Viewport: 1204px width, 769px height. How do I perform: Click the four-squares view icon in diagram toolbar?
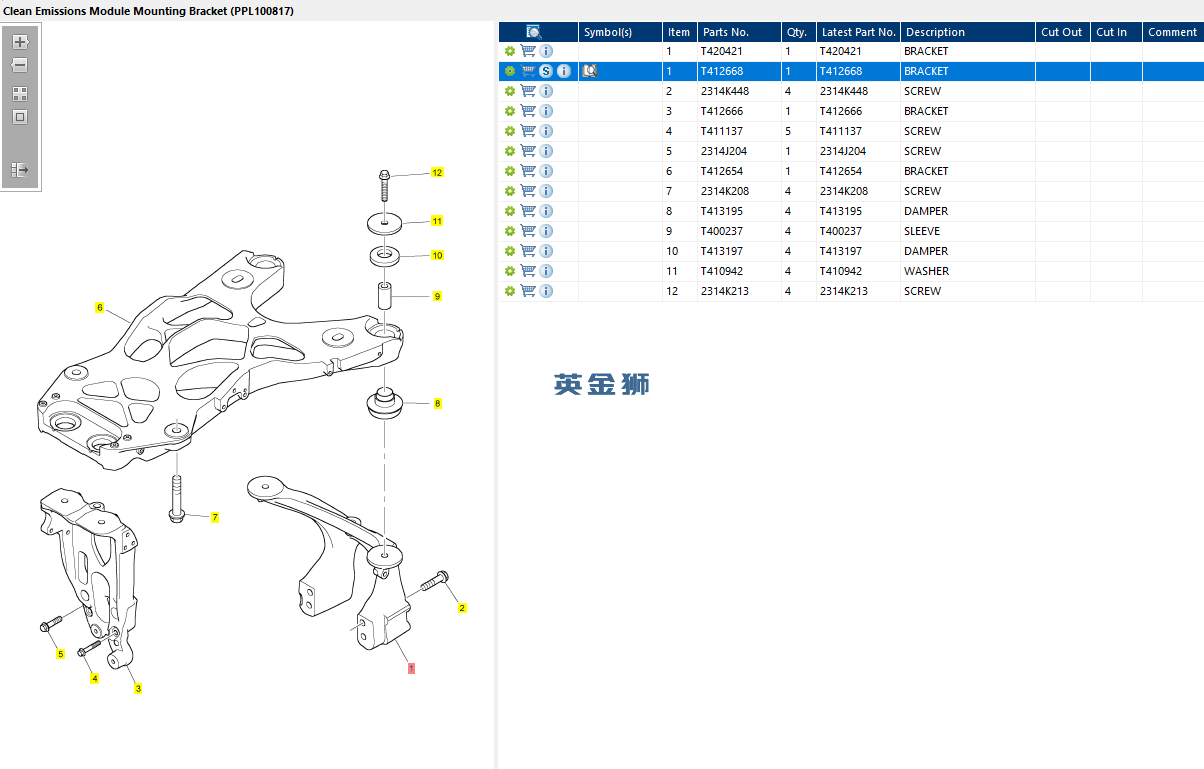20,94
